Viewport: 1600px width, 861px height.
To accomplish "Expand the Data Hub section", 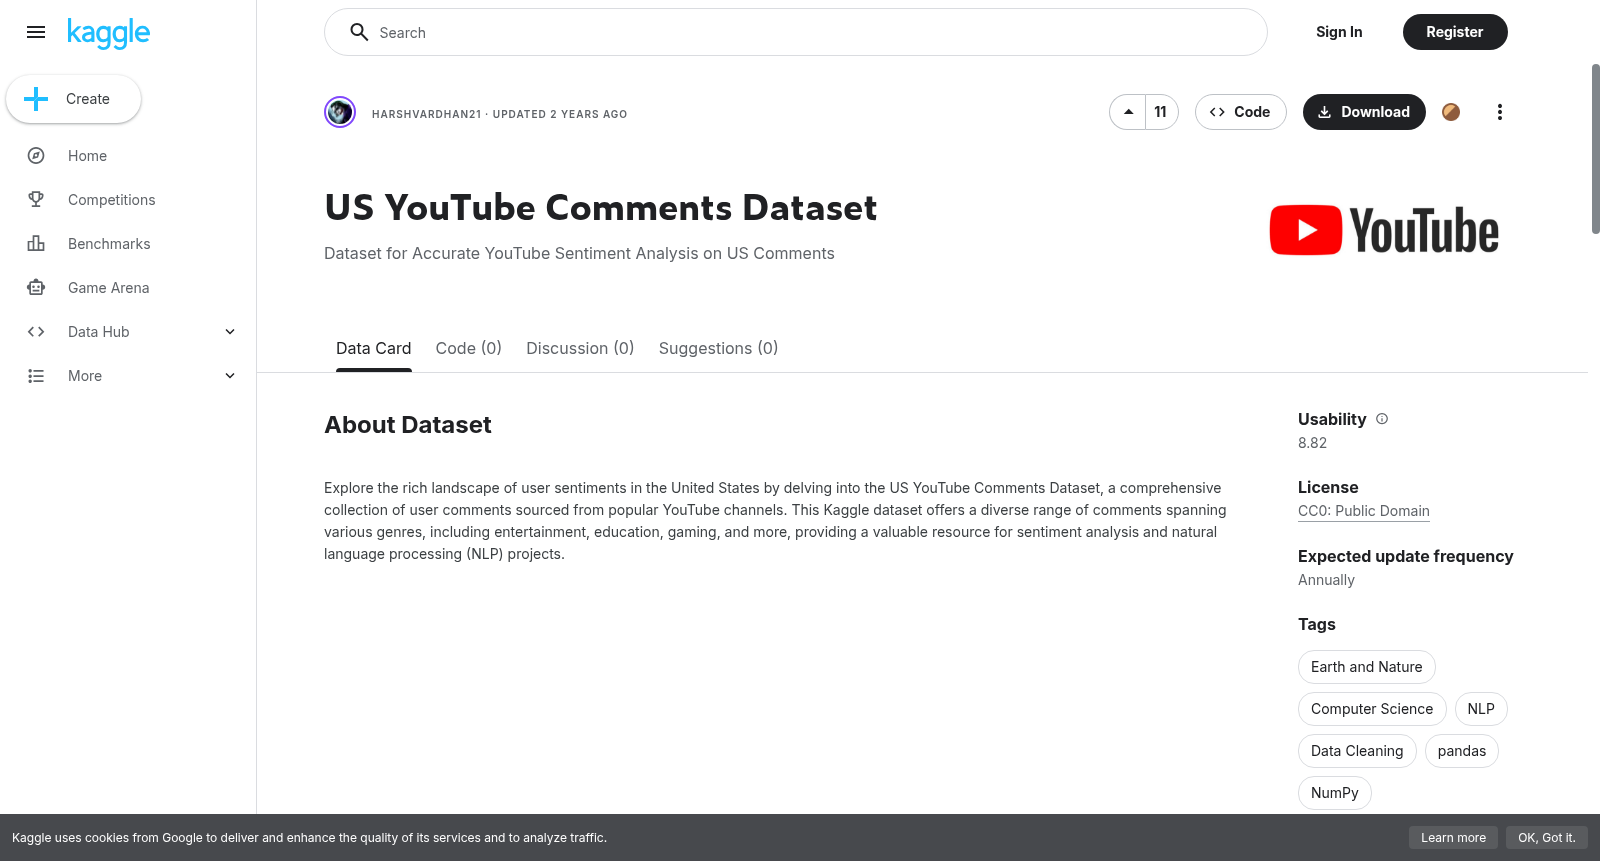I will 230,332.
